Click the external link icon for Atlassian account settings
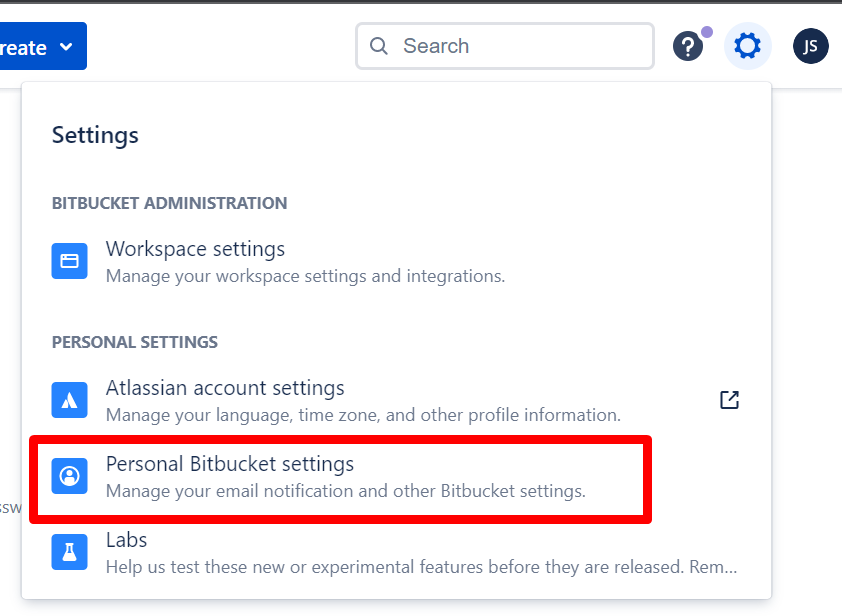This screenshot has height=616, width=842. coord(729,399)
